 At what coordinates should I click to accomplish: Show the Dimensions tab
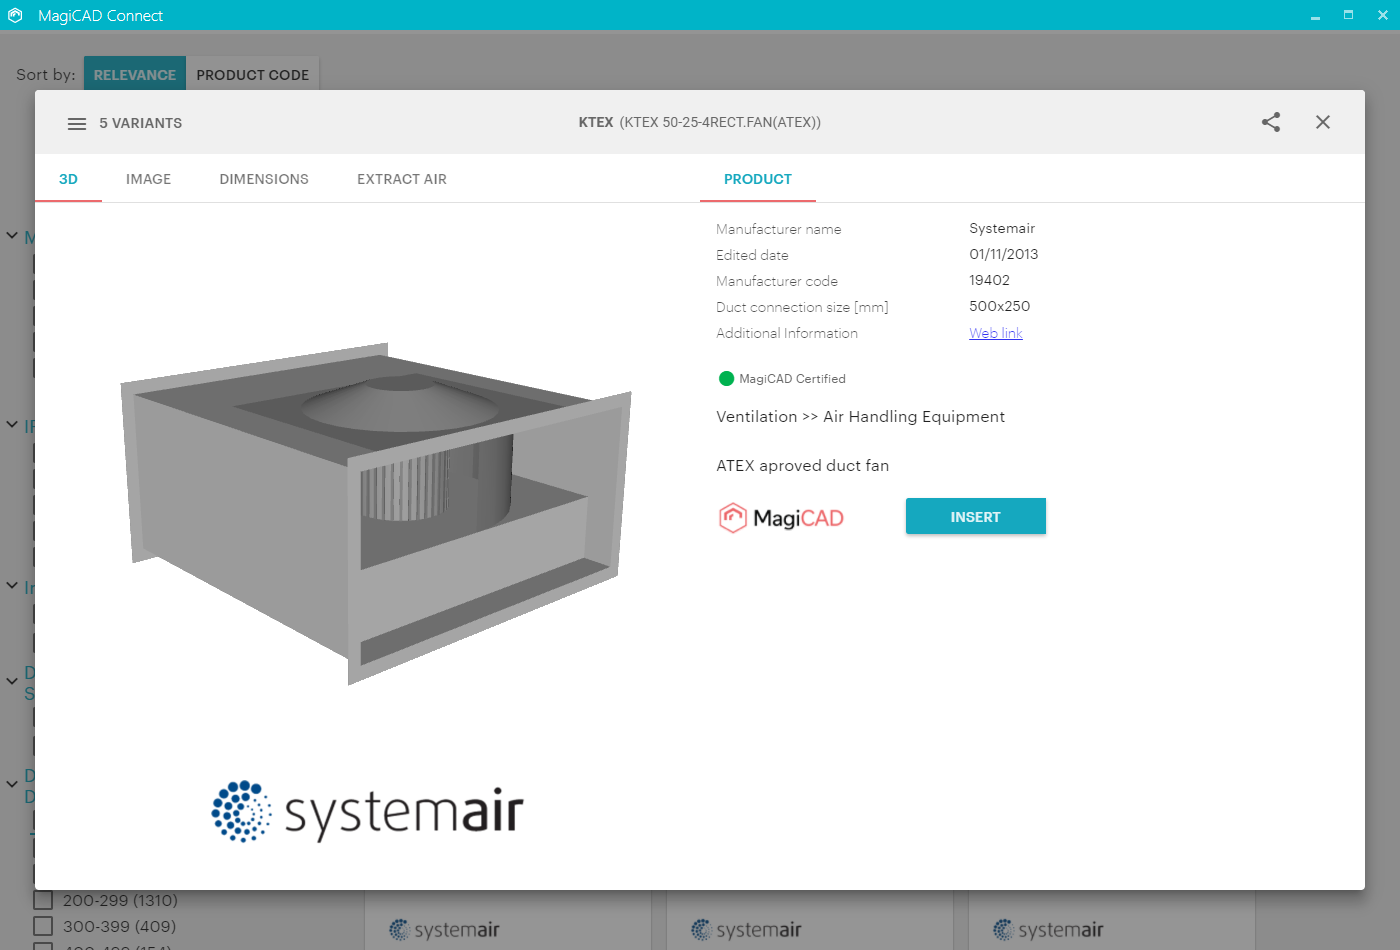[264, 179]
